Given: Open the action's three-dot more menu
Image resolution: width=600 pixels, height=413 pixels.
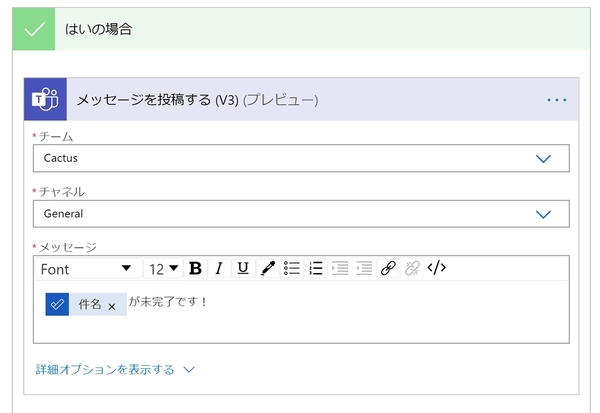Looking at the screenshot, I should pos(557,100).
